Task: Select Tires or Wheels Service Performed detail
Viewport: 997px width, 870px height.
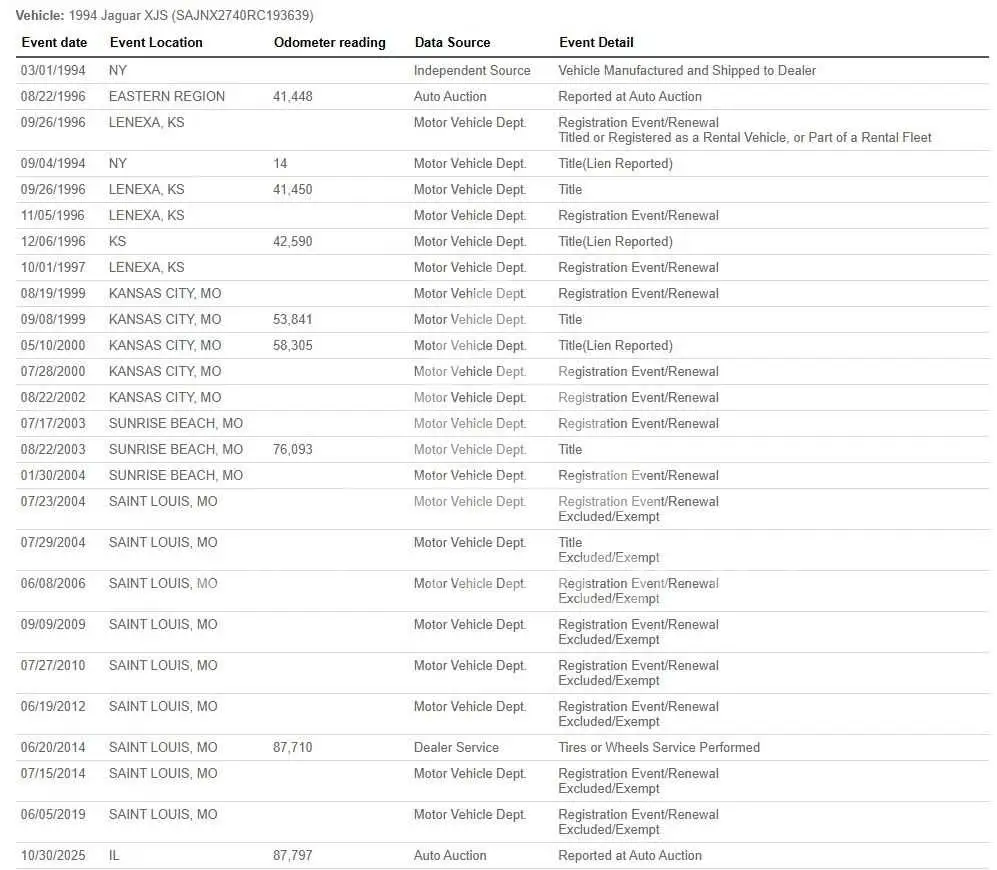Action: pyautogui.click(x=659, y=748)
